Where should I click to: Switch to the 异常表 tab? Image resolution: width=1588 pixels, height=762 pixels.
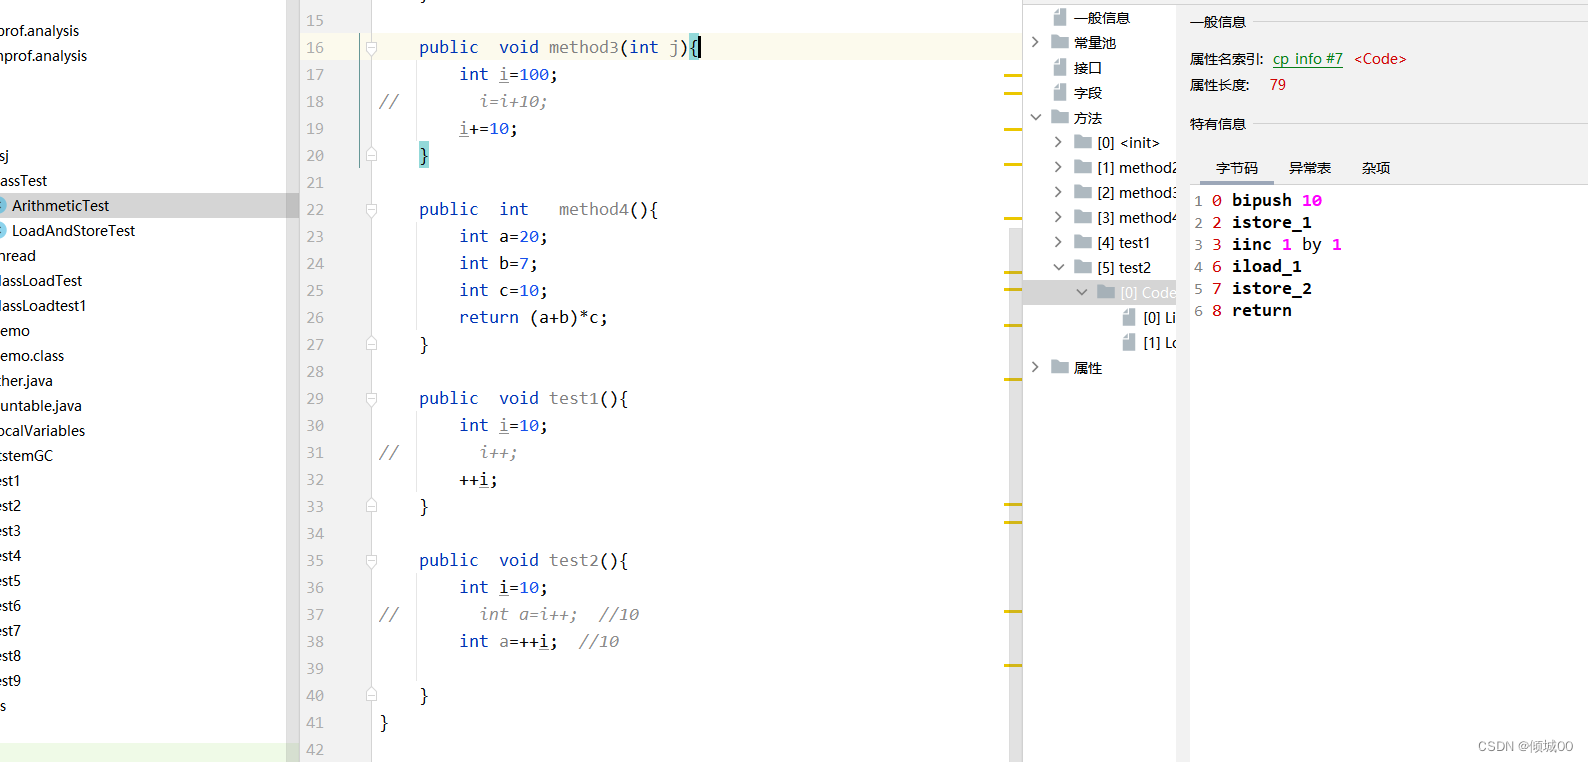[1310, 168]
